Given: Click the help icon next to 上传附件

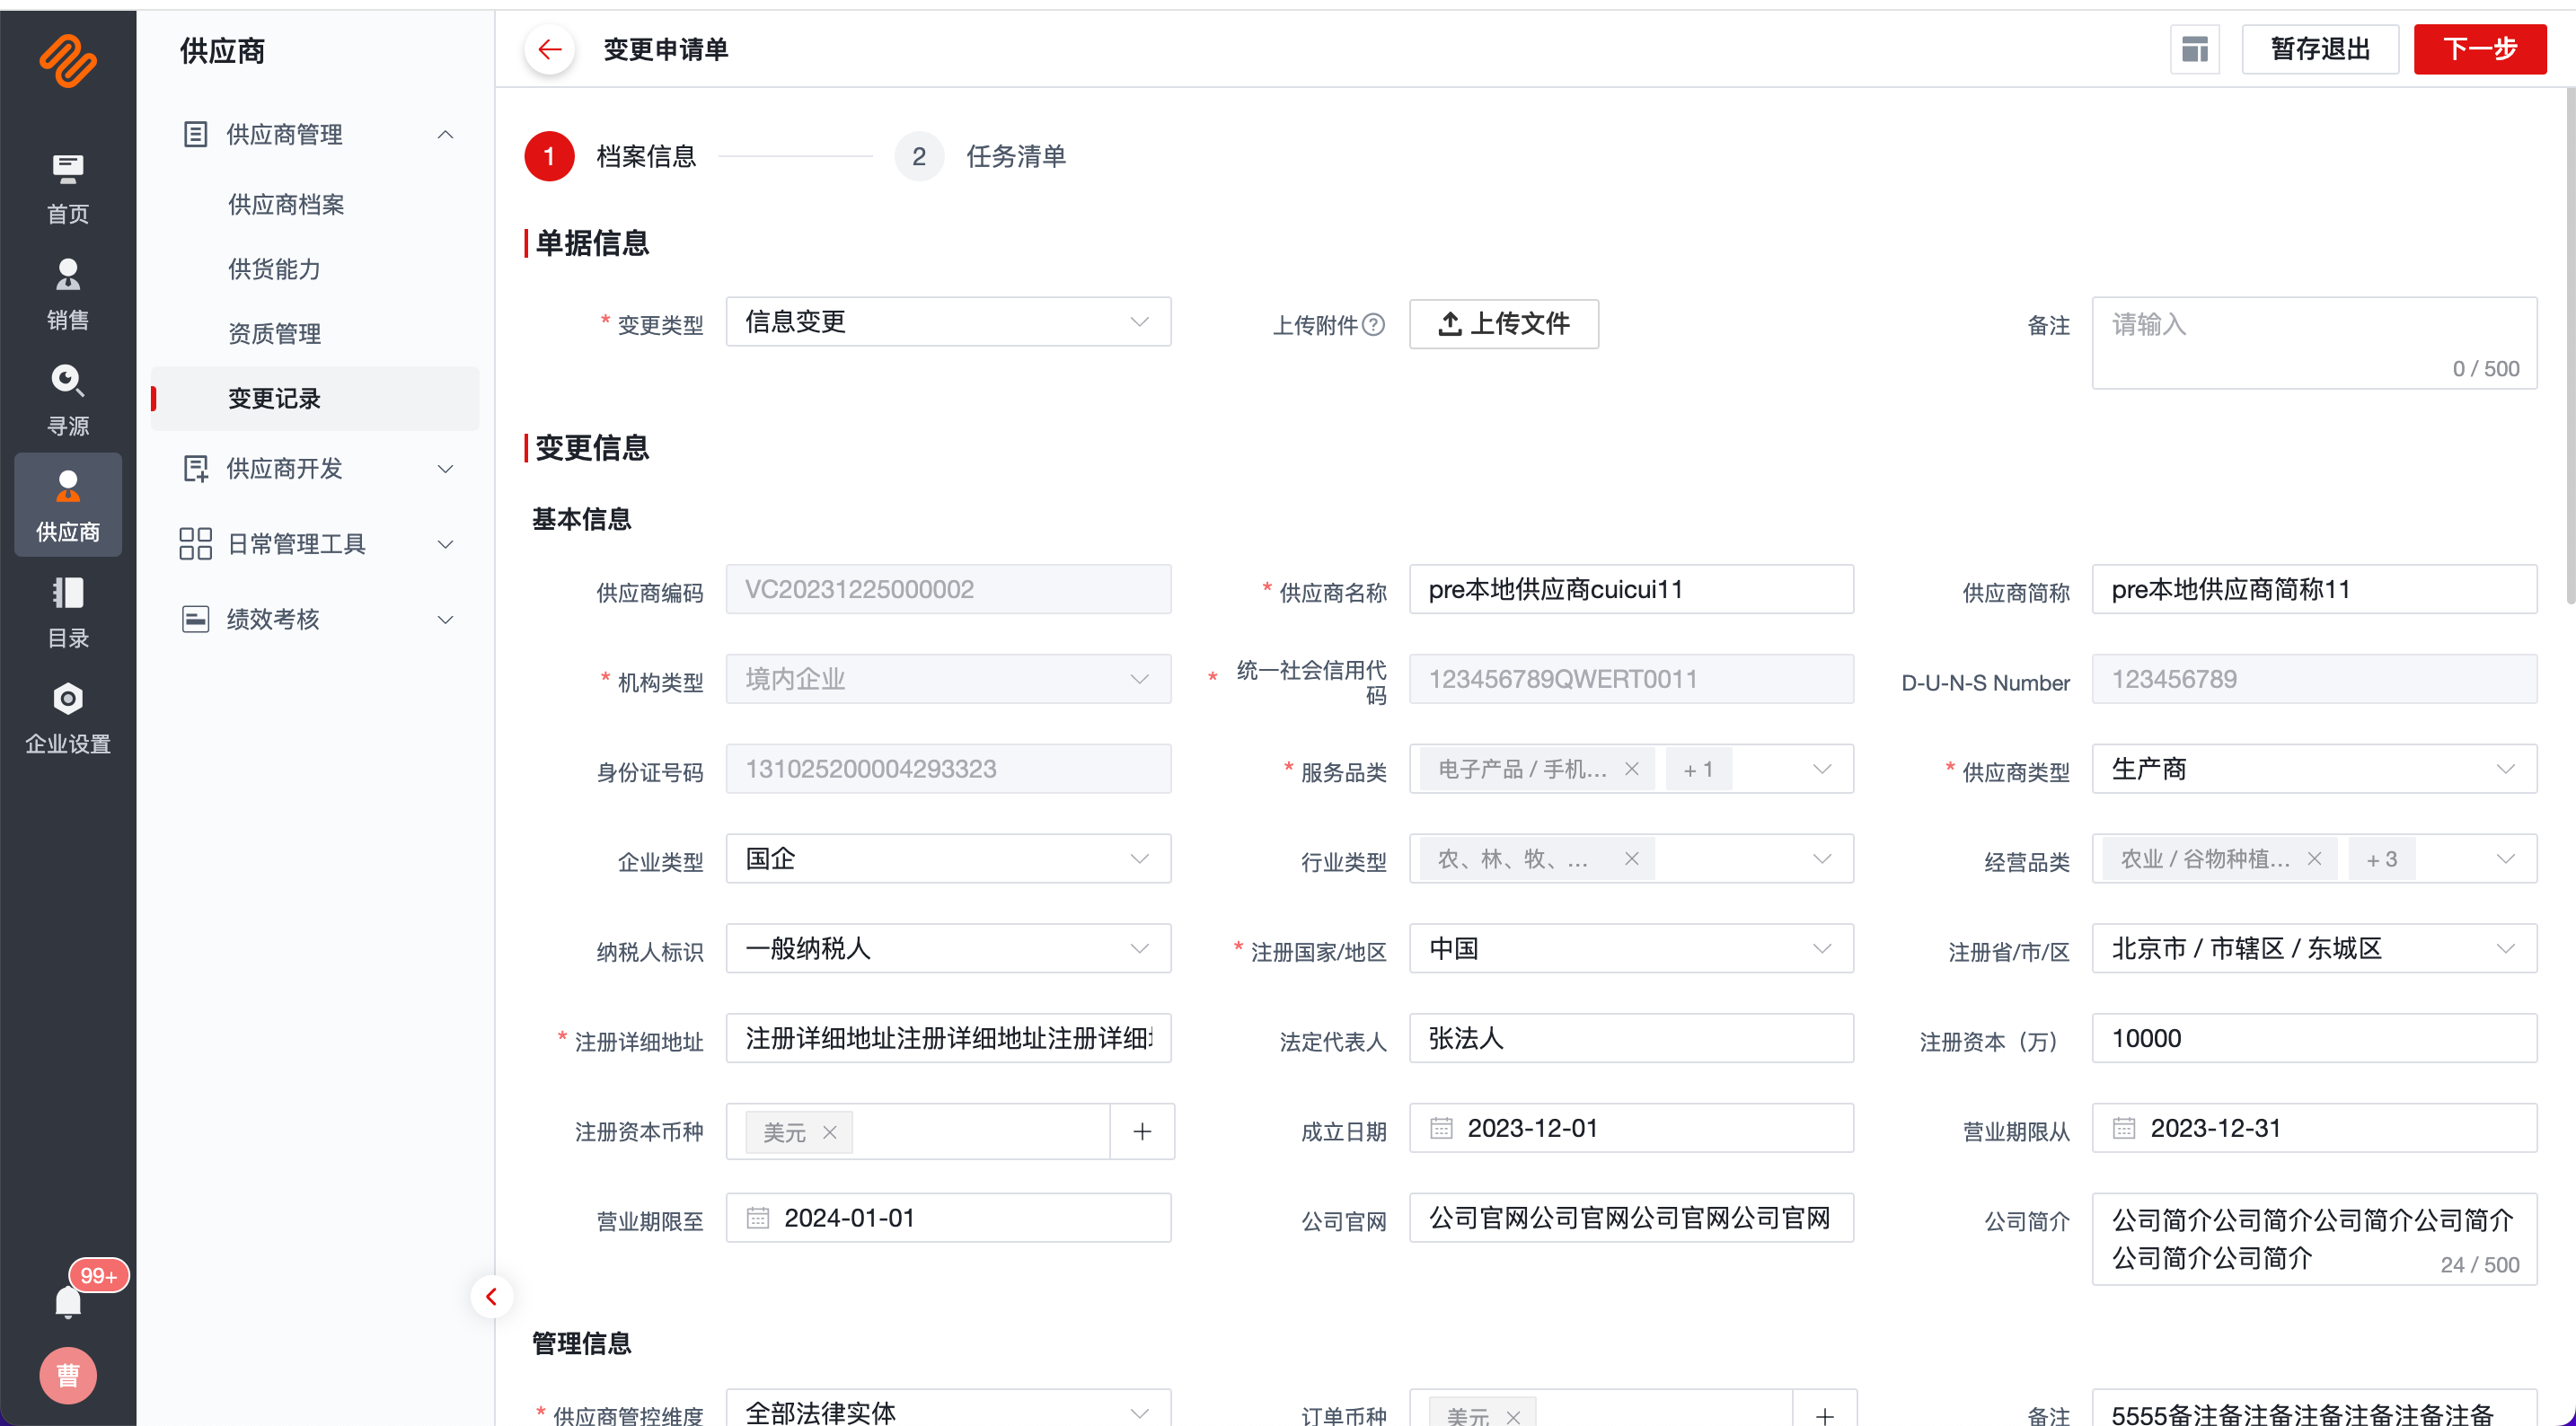Looking at the screenshot, I should 1374,324.
